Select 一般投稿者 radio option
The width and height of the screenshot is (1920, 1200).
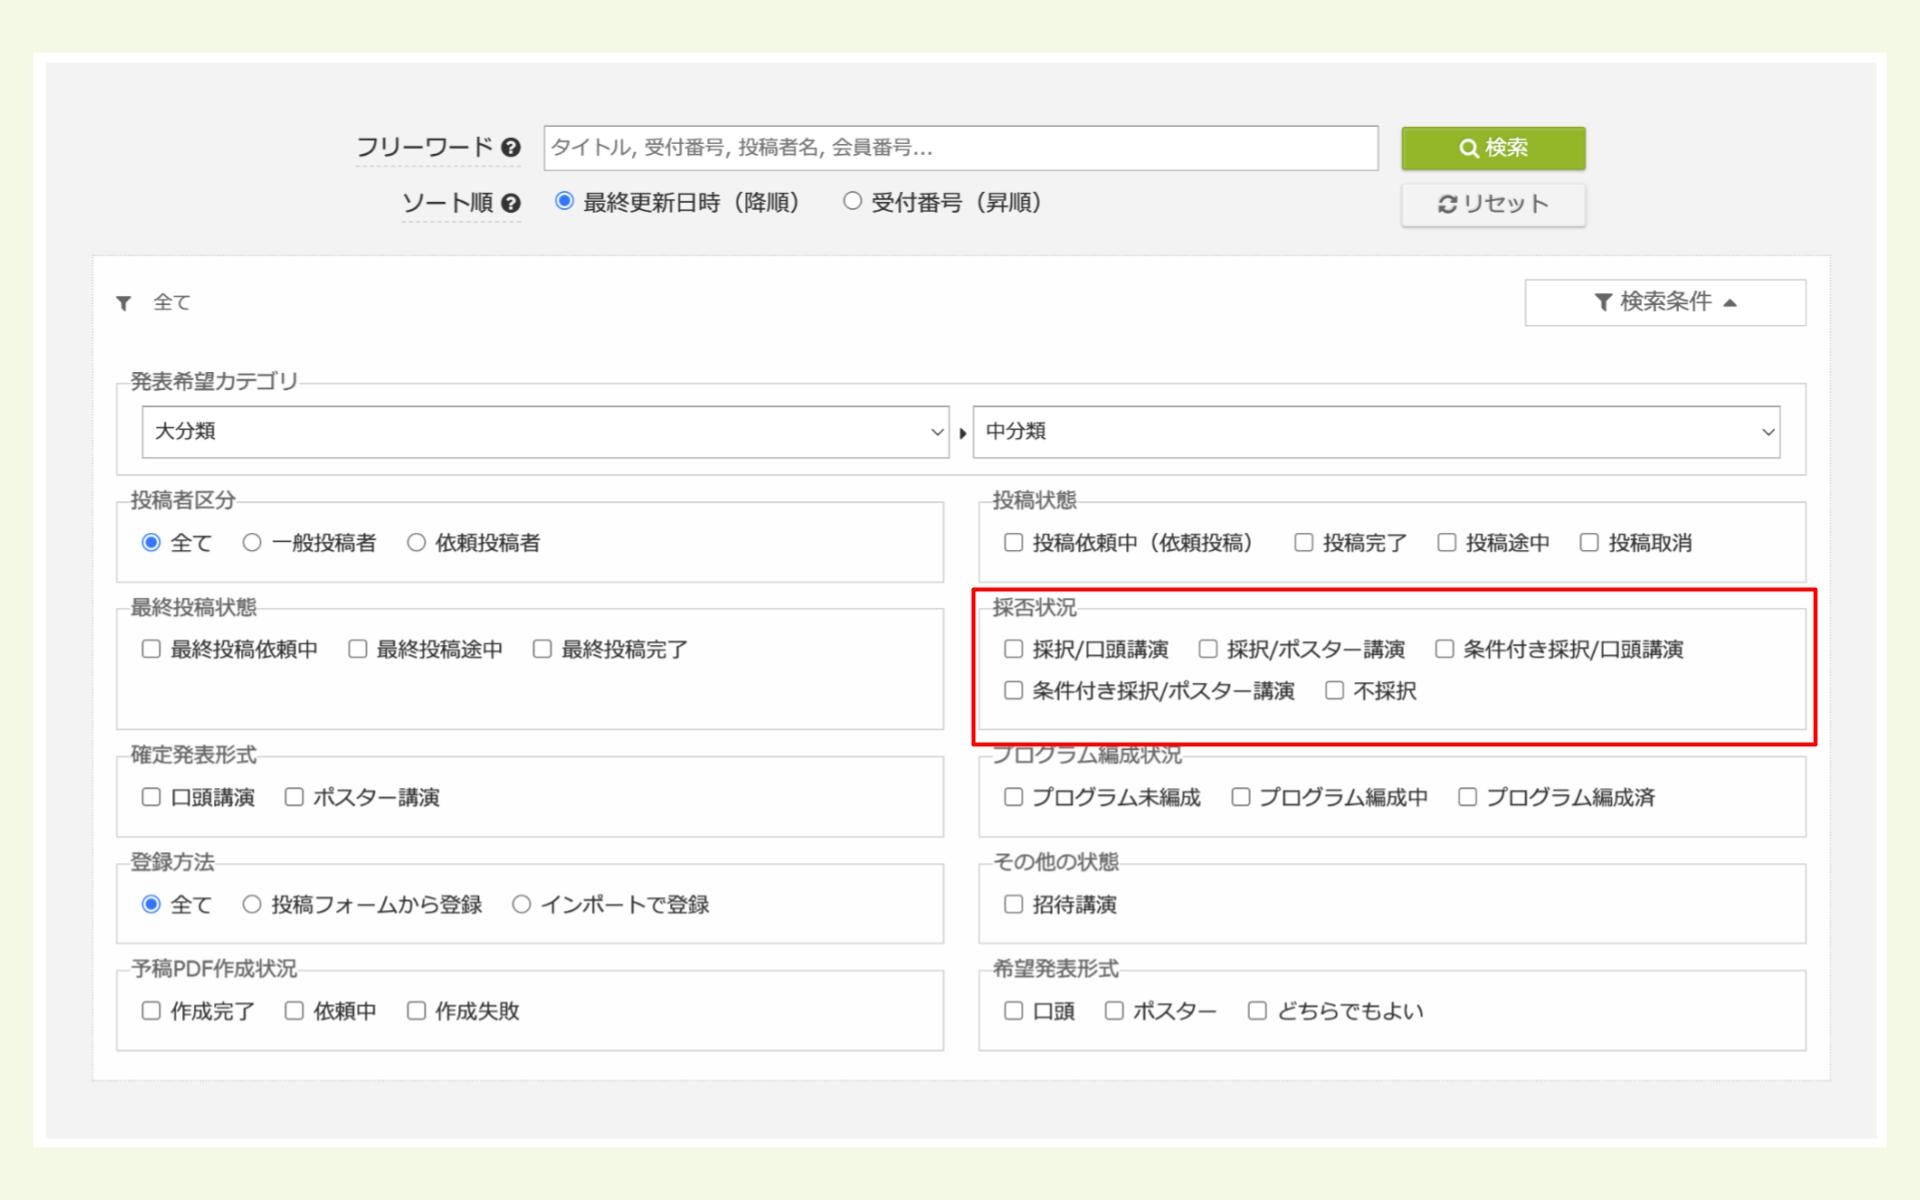click(x=252, y=543)
